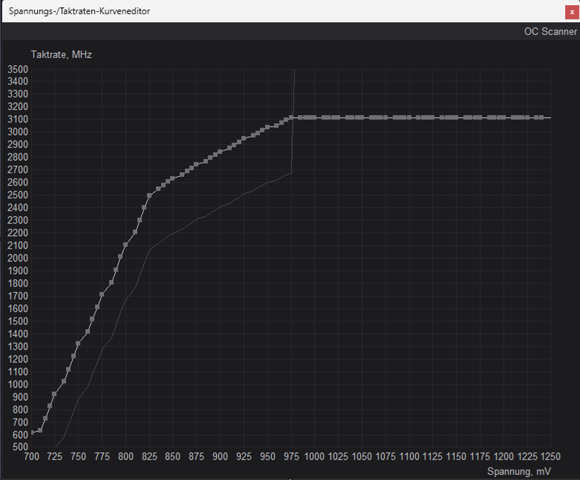Click the flat curve point at 1000 mV

click(x=314, y=118)
